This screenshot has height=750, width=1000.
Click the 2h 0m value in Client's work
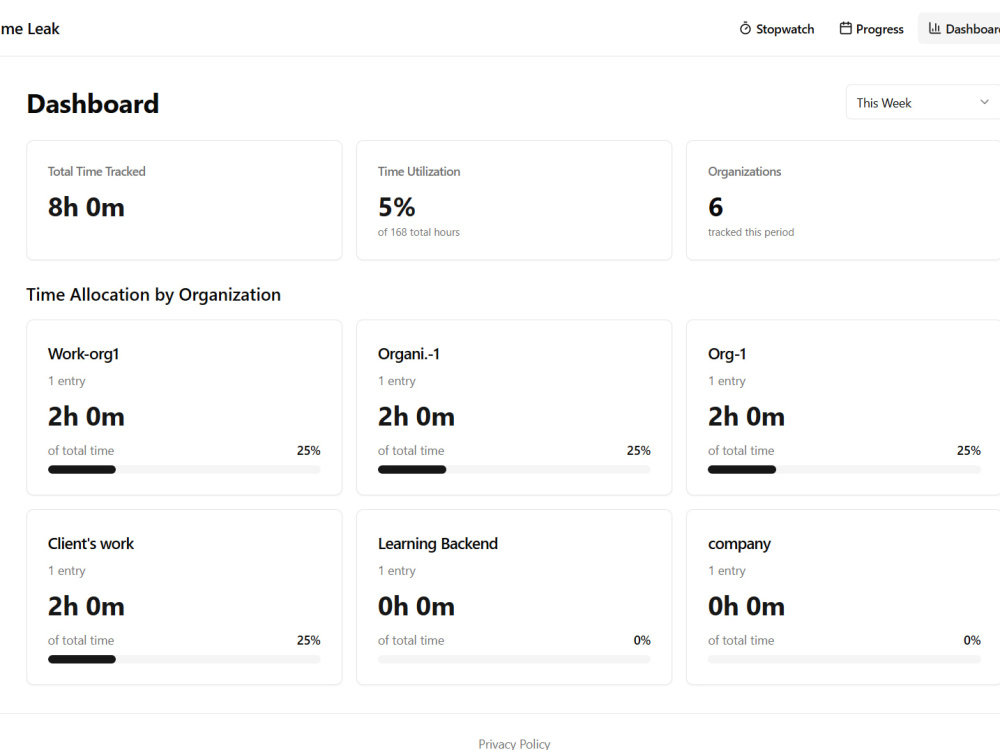86,607
